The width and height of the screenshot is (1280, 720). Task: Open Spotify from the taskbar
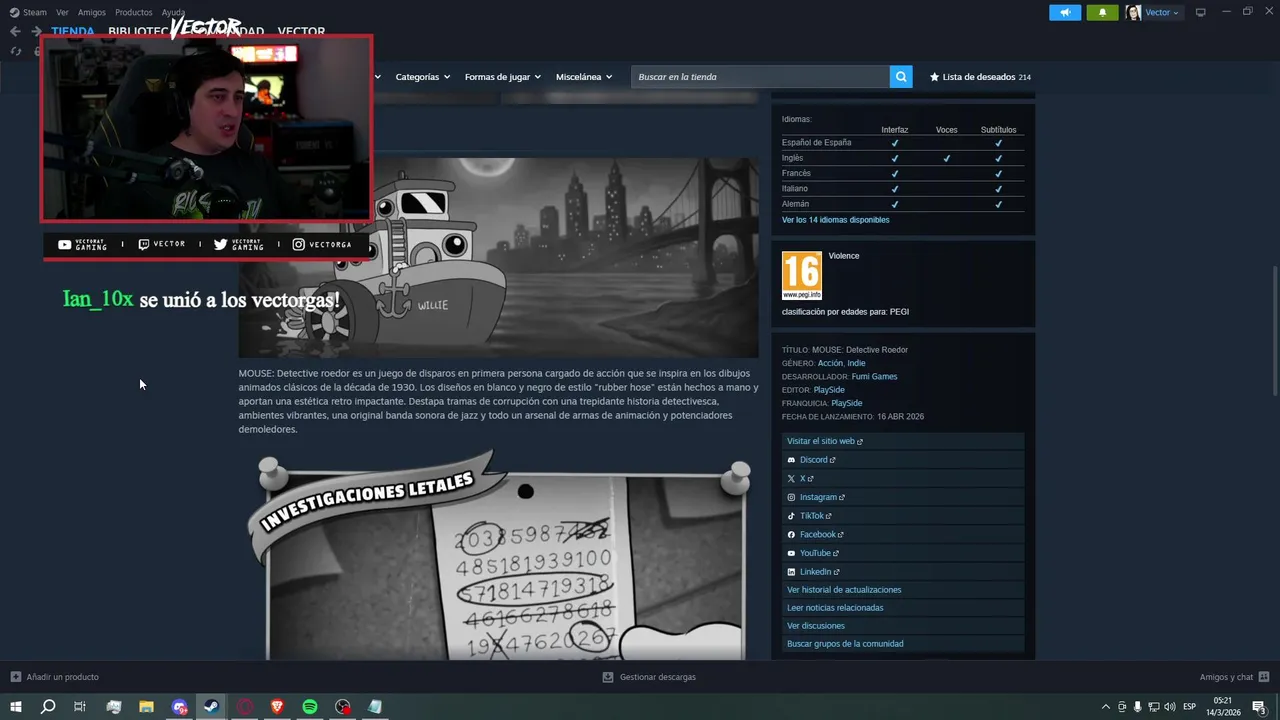click(310, 707)
